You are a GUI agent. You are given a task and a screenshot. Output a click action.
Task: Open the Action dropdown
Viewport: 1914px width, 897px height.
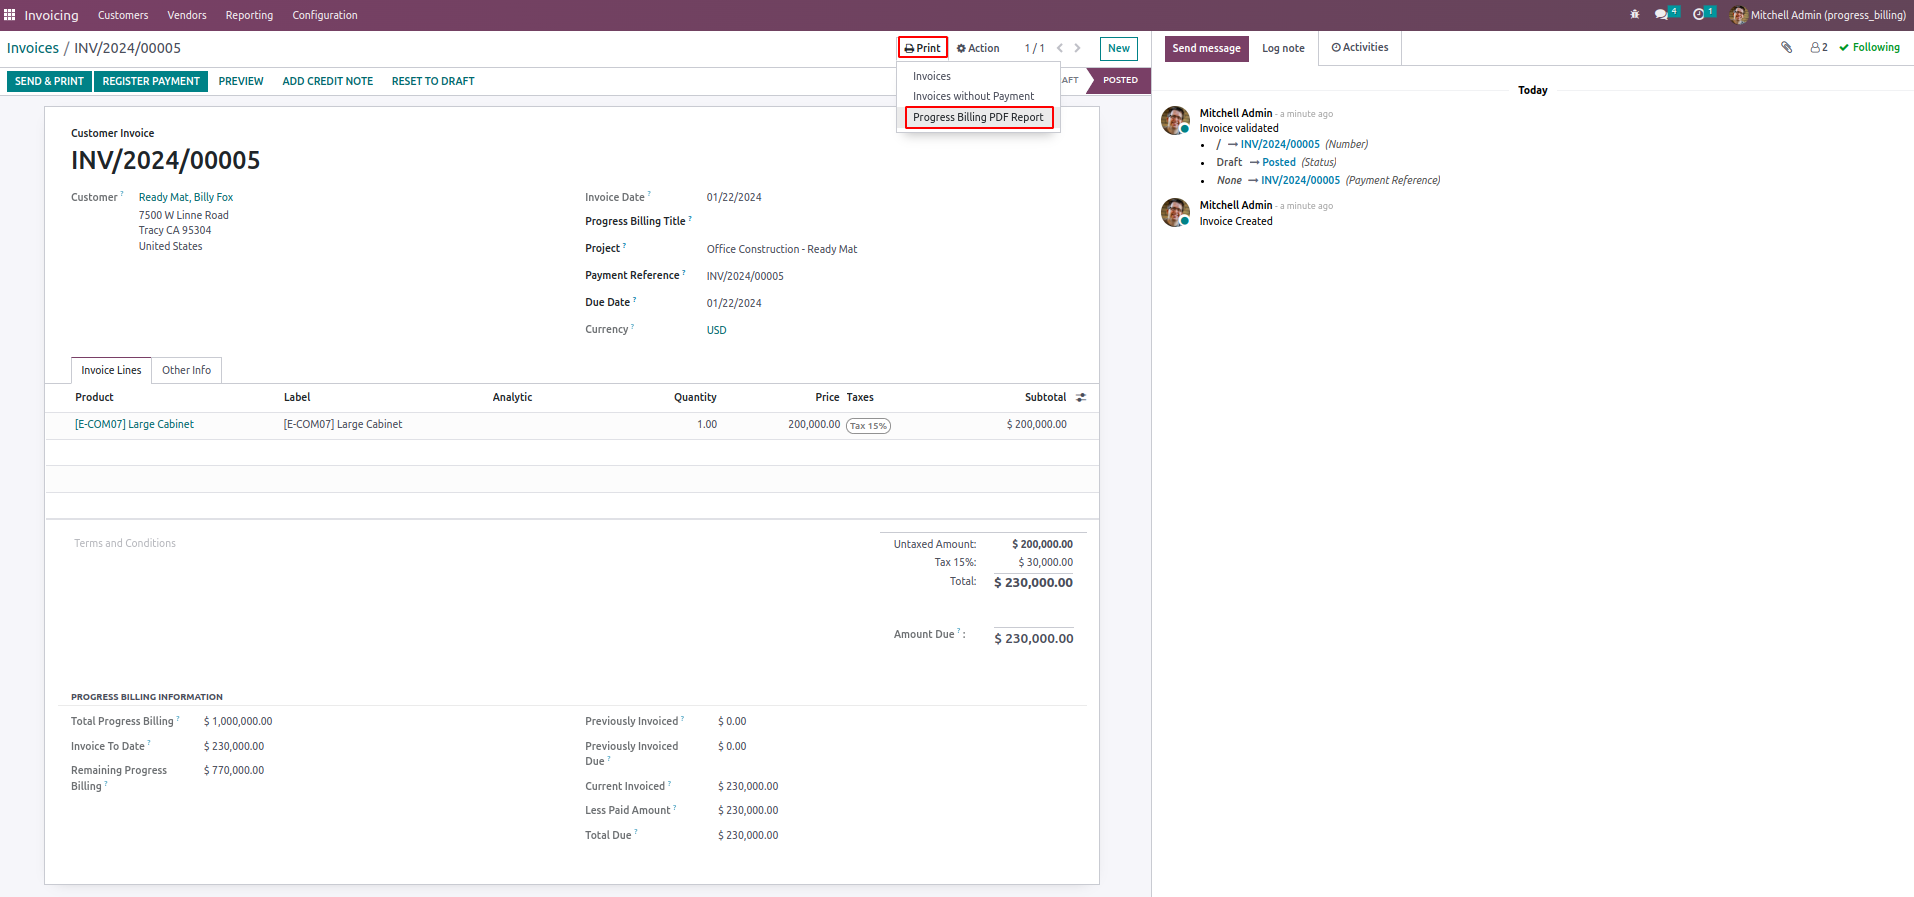click(978, 48)
